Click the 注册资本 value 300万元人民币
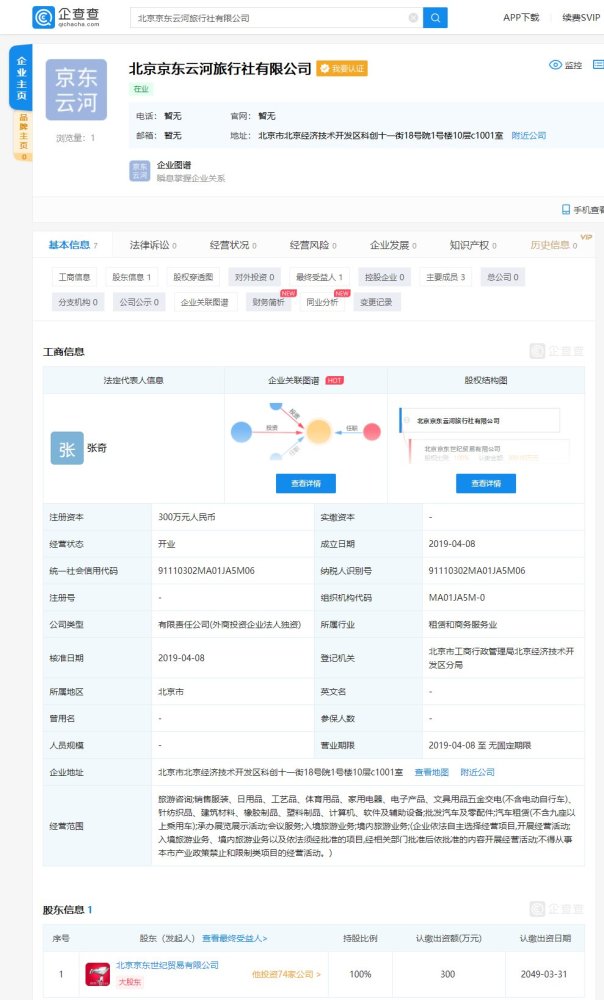This screenshot has width=604, height=1000. (x=187, y=517)
